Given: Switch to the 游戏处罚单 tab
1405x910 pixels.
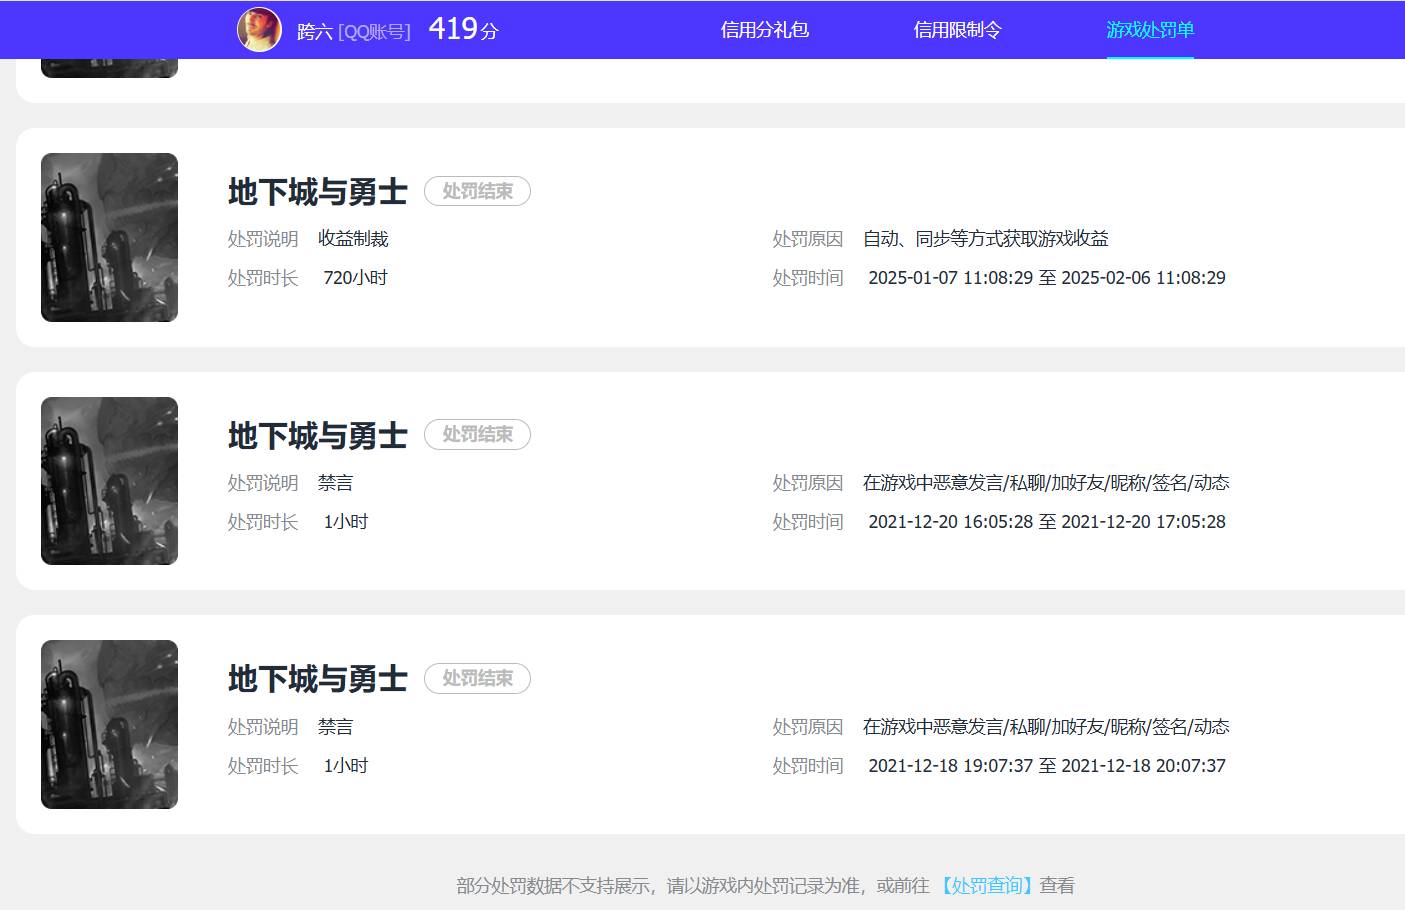Looking at the screenshot, I should (x=1150, y=30).
